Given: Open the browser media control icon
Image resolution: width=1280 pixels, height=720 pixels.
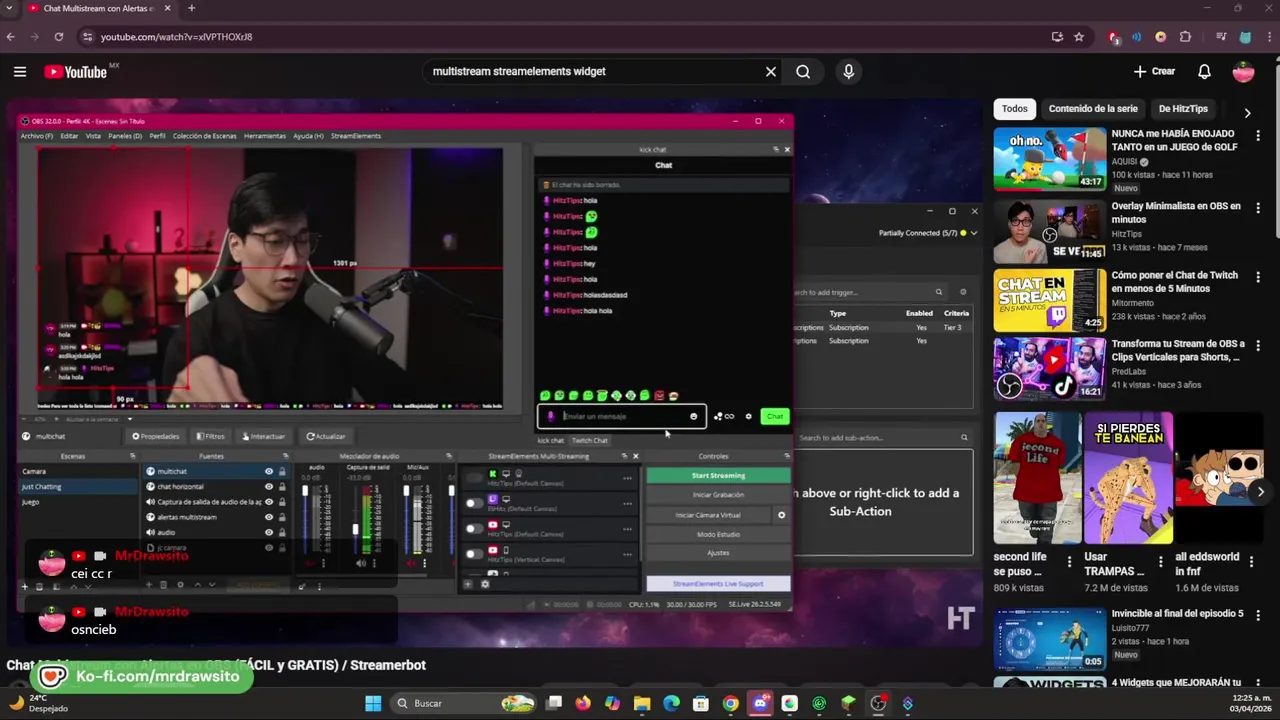Looking at the screenshot, I should [1221, 37].
